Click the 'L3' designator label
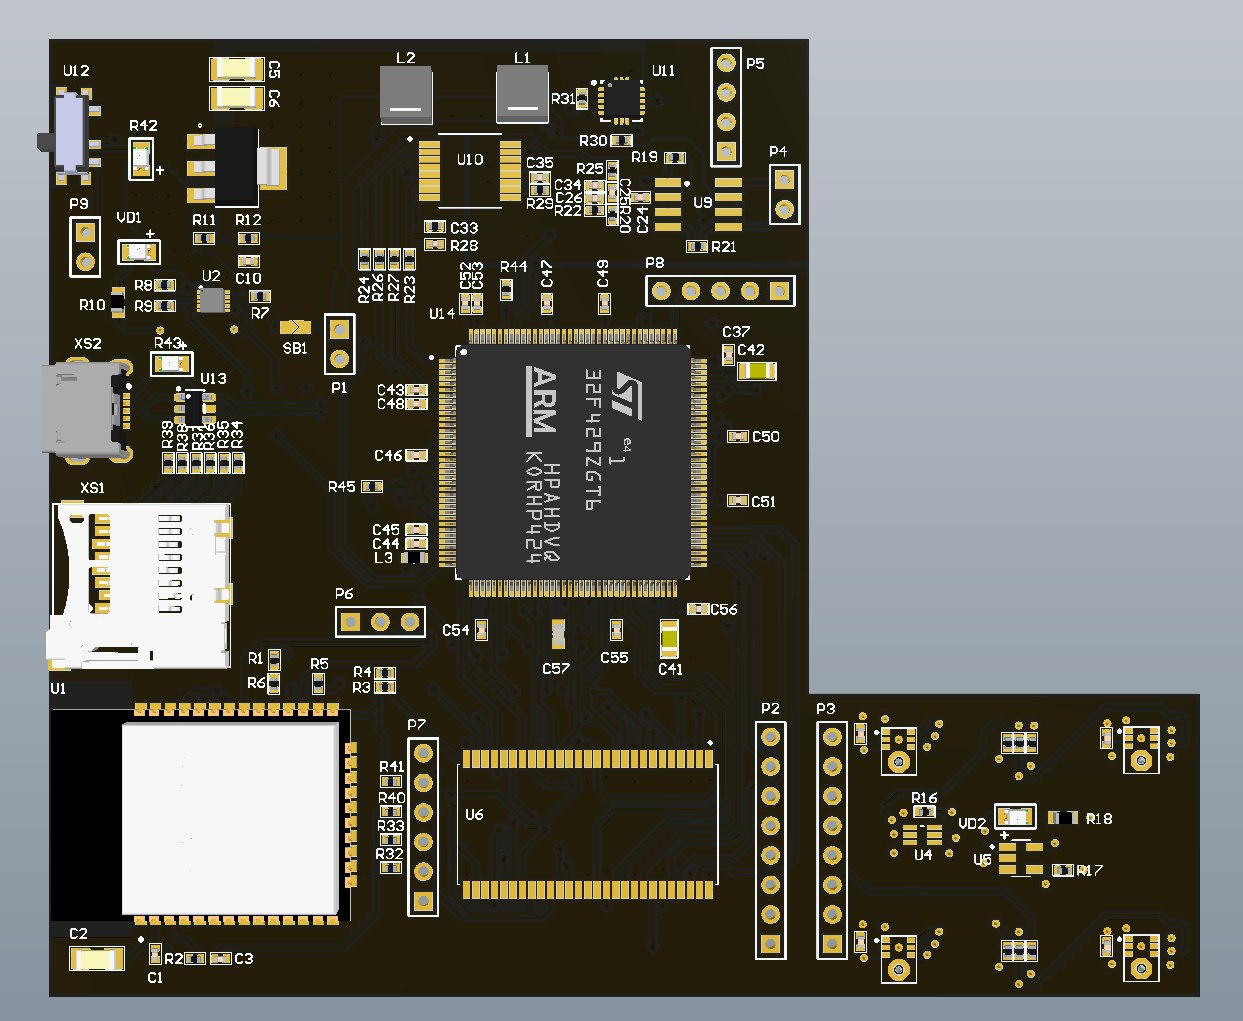Screen dimensions: 1243x1021 click(383, 558)
